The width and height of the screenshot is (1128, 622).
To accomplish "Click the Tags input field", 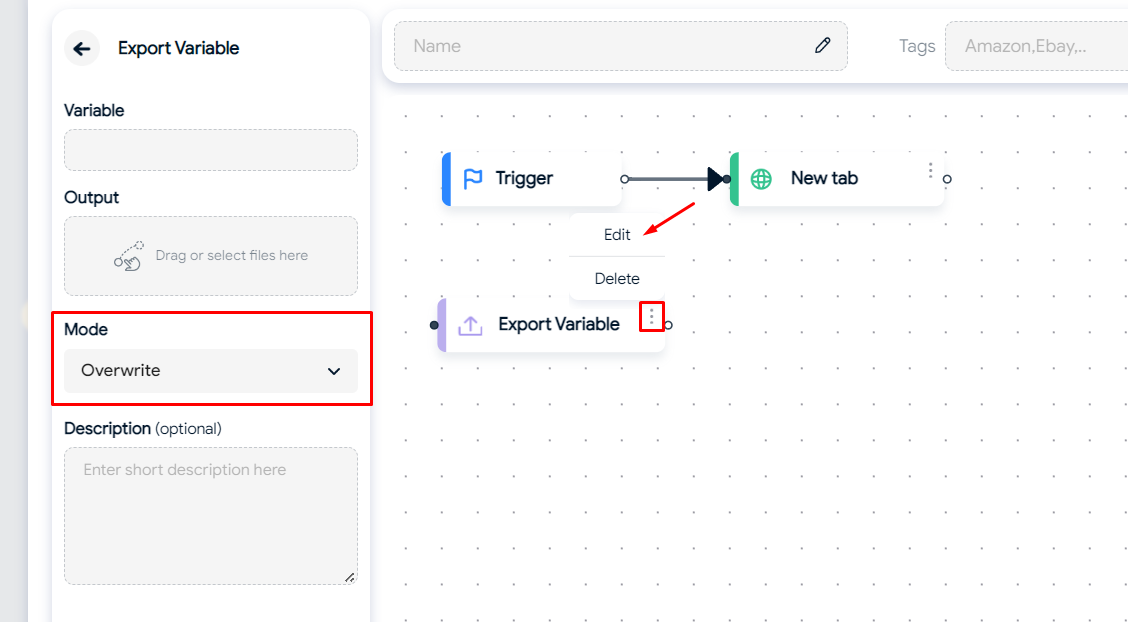I will coord(1036,46).
